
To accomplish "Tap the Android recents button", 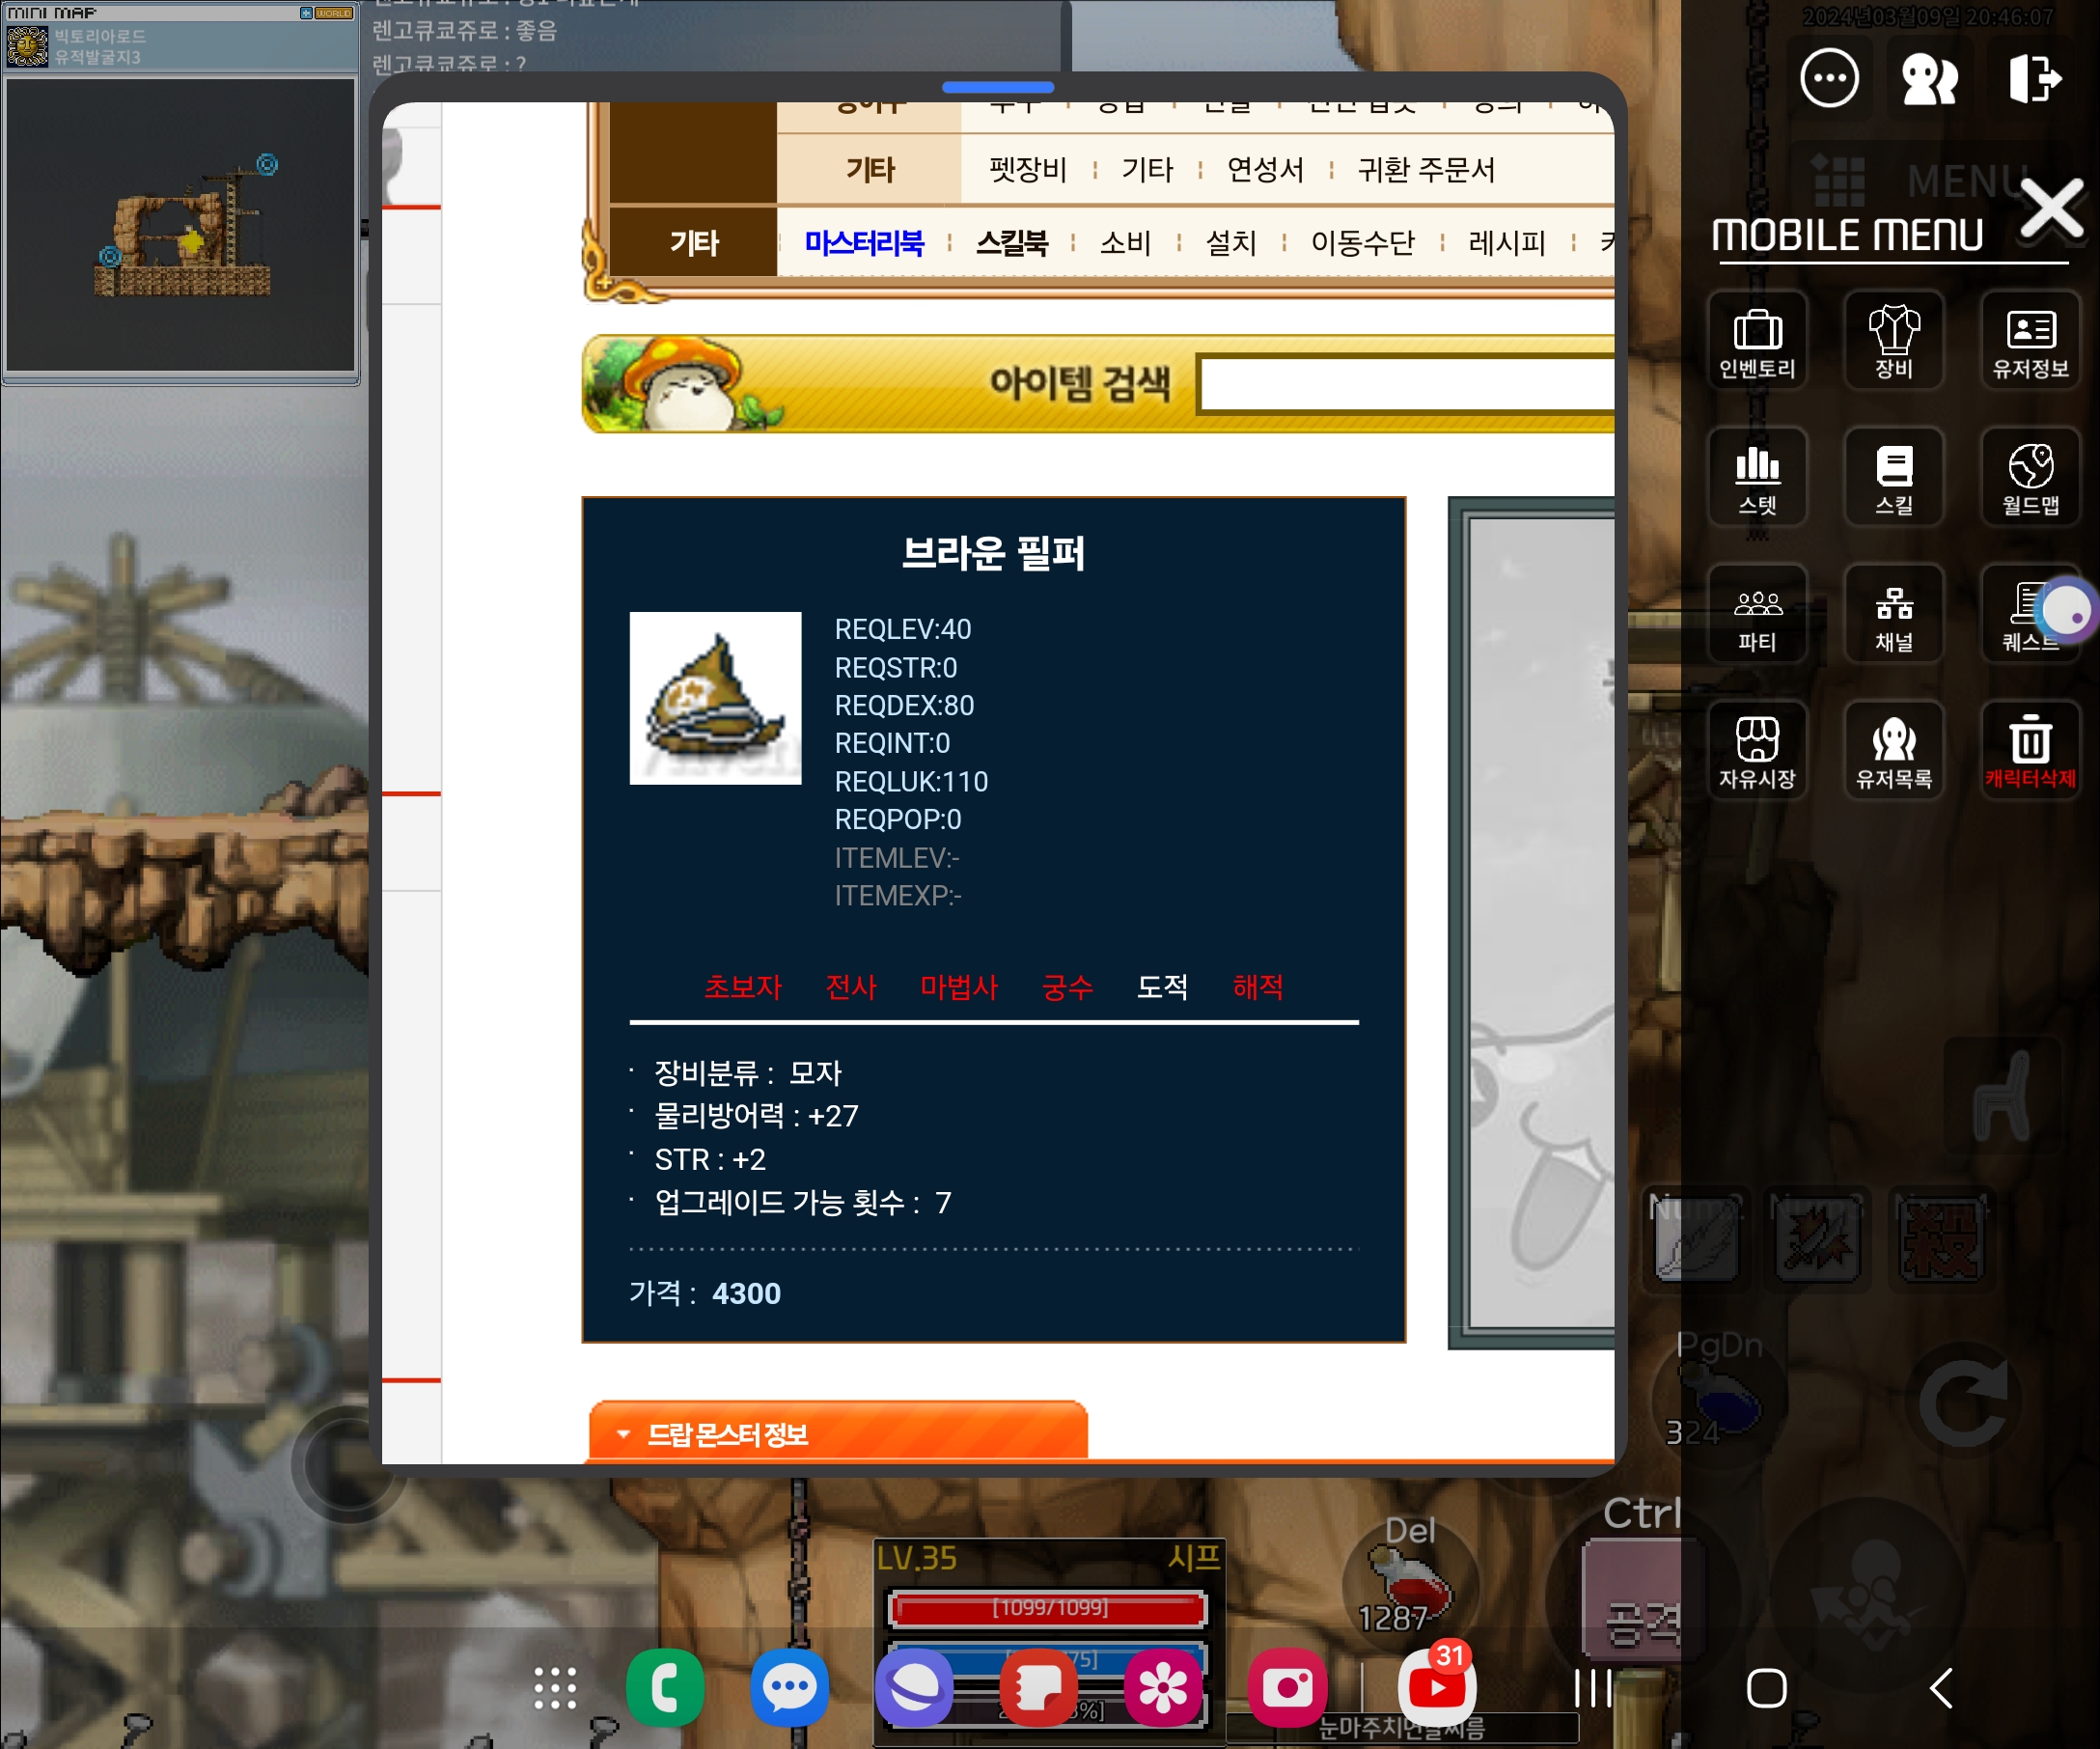I will tap(1592, 1688).
